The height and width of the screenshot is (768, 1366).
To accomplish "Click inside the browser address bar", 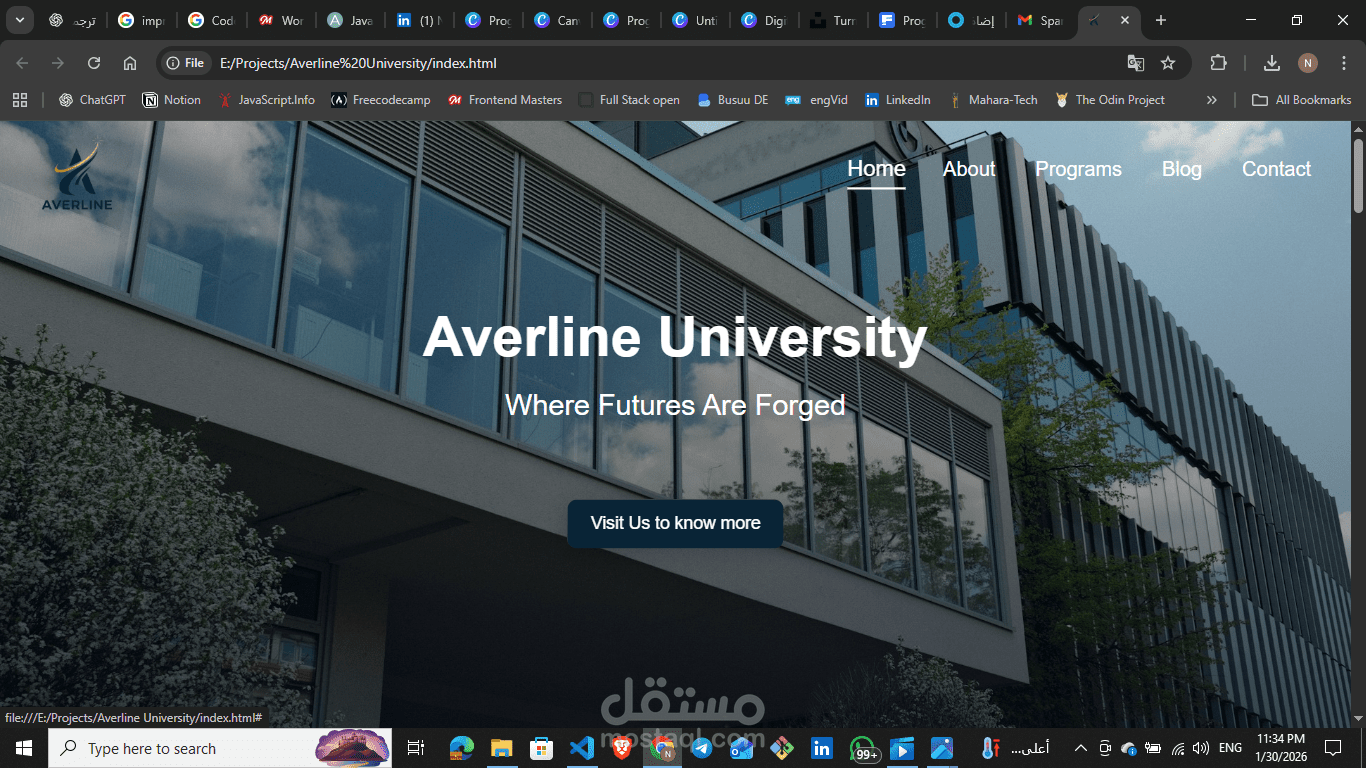I will pyautogui.click(x=400, y=62).
